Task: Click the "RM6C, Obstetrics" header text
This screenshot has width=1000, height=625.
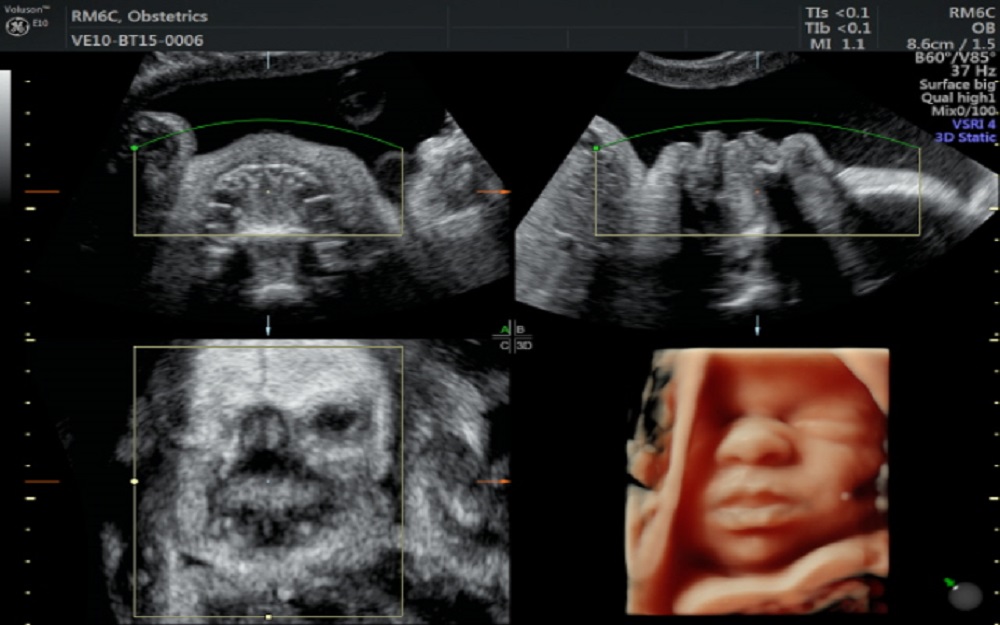Action: click(139, 16)
